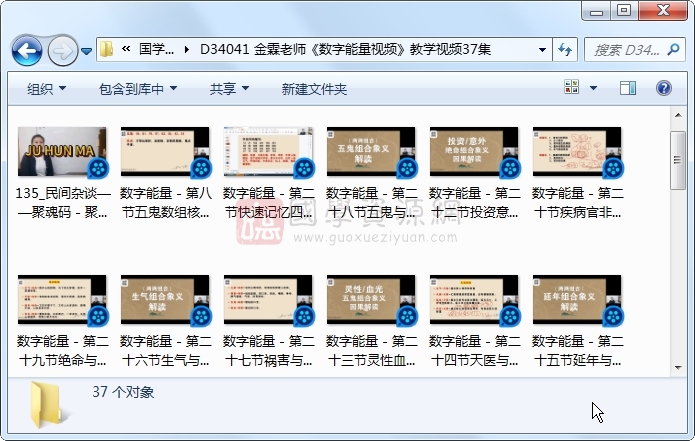Click the folder icon in address bar
695x441 pixels.
click(106, 49)
